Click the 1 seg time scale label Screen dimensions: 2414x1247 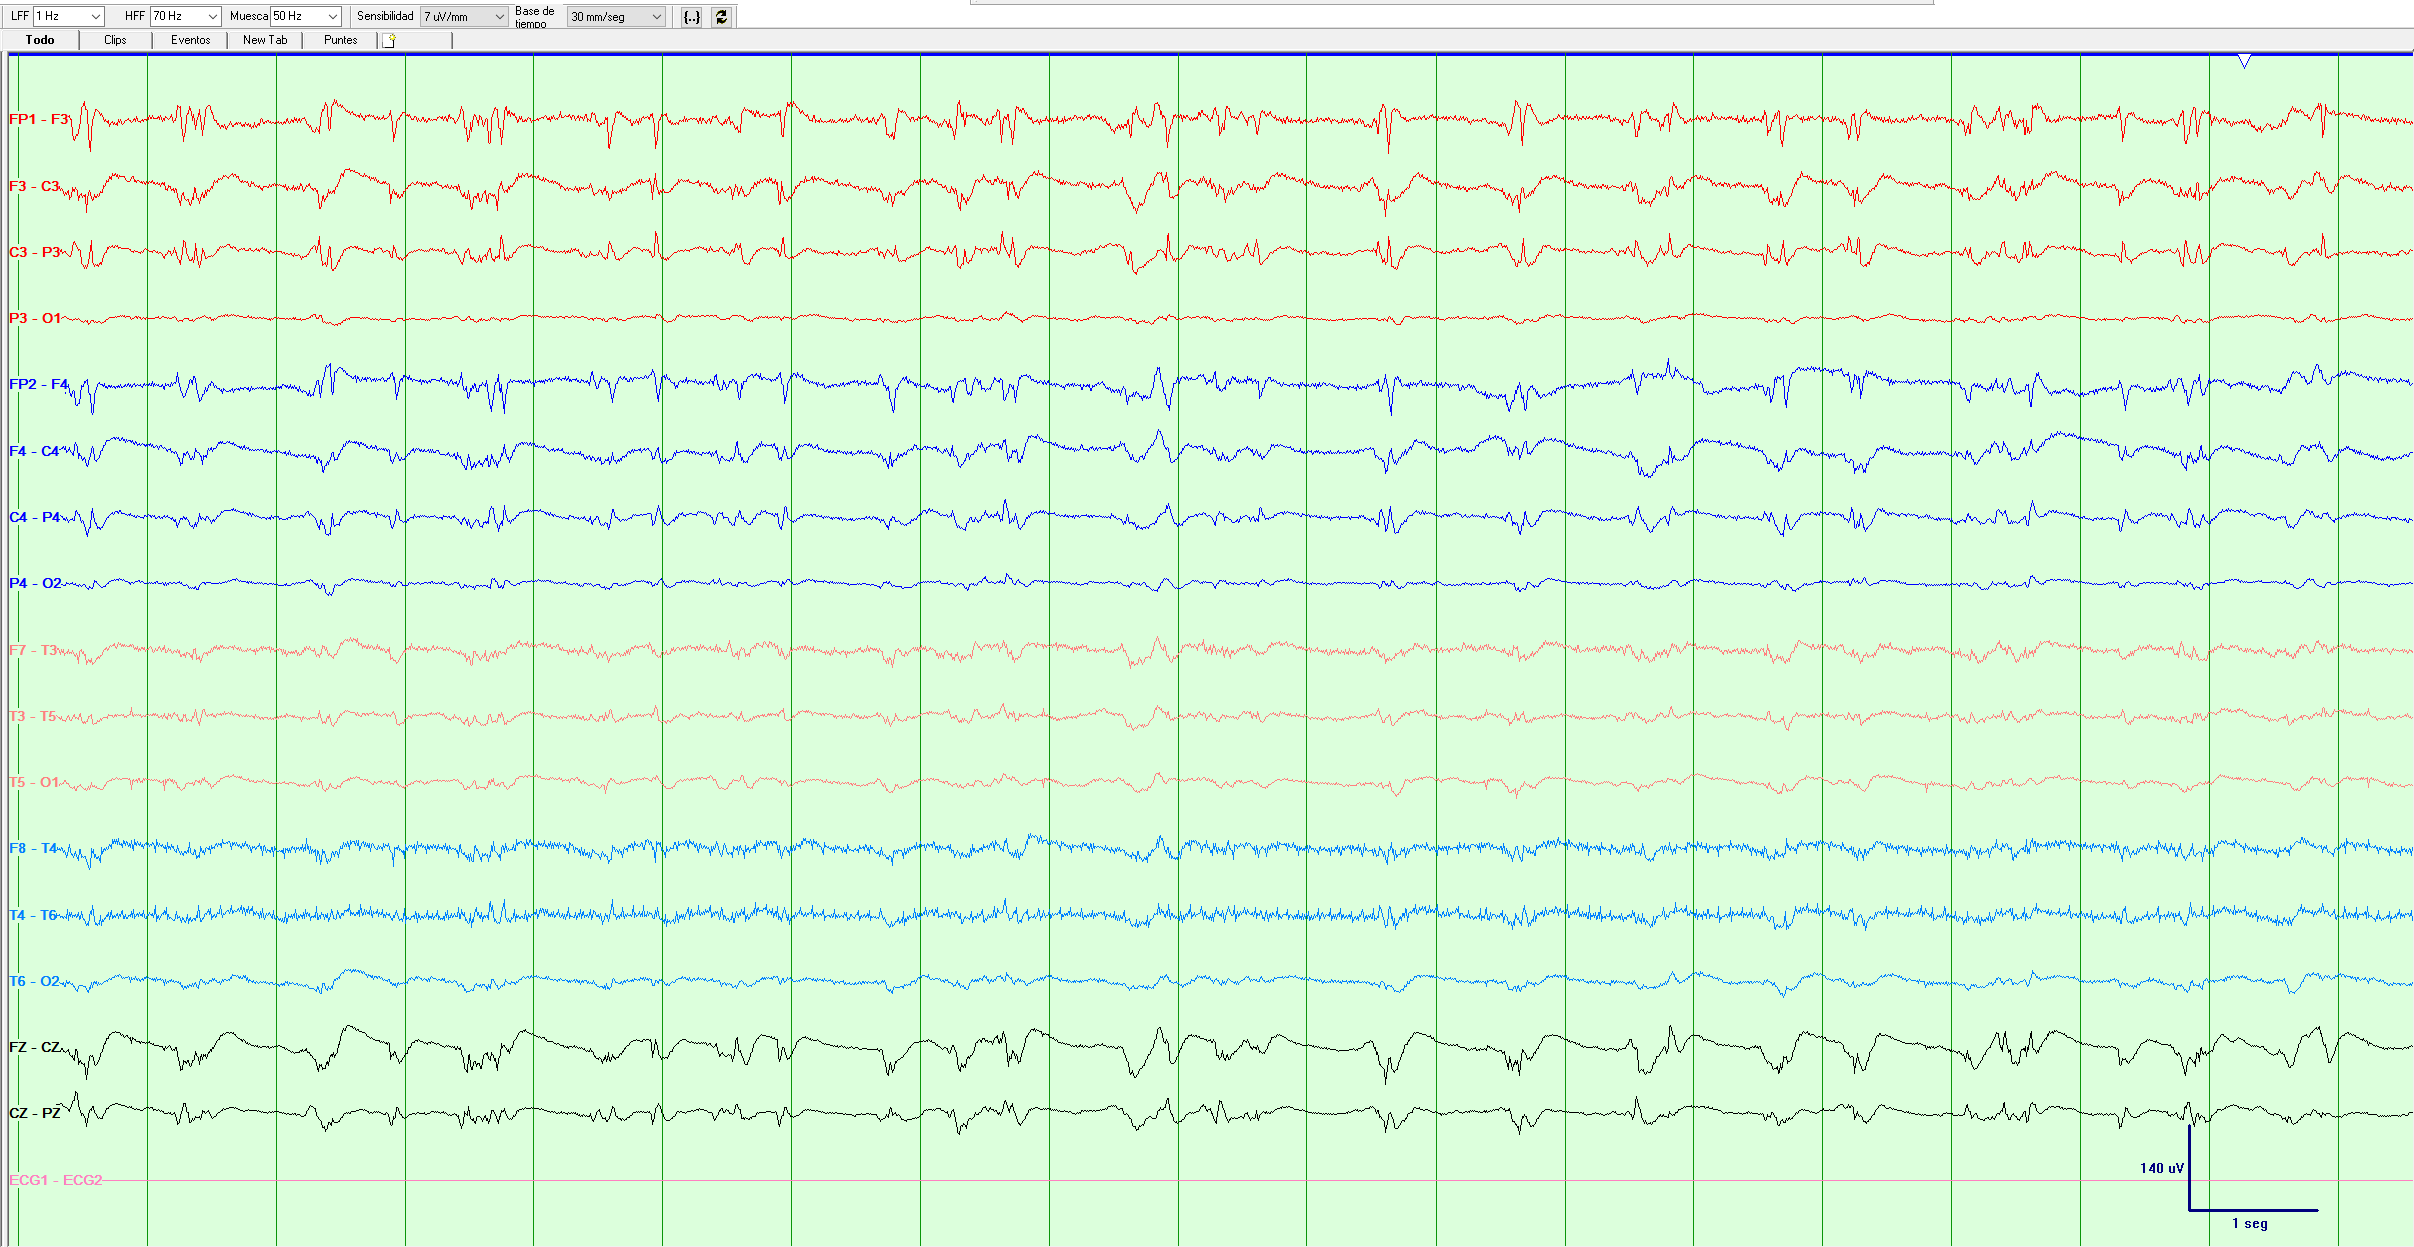(2250, 1223)
